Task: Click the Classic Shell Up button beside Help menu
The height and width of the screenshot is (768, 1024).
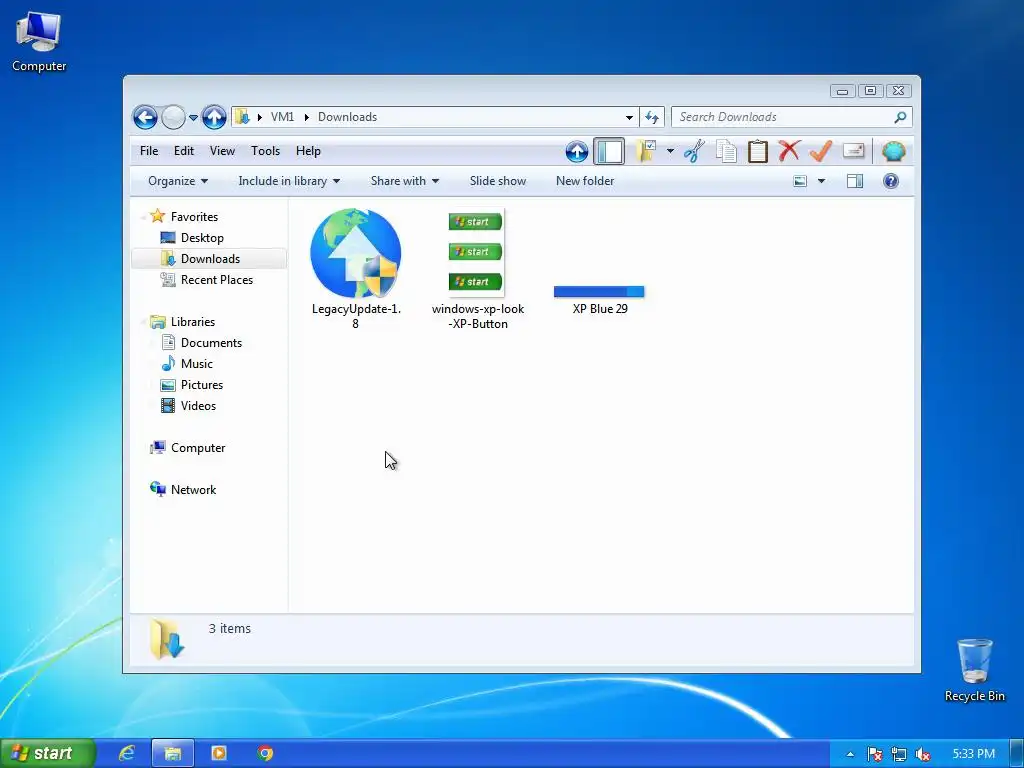Action: pyautogui.click(x=577, y=152)
